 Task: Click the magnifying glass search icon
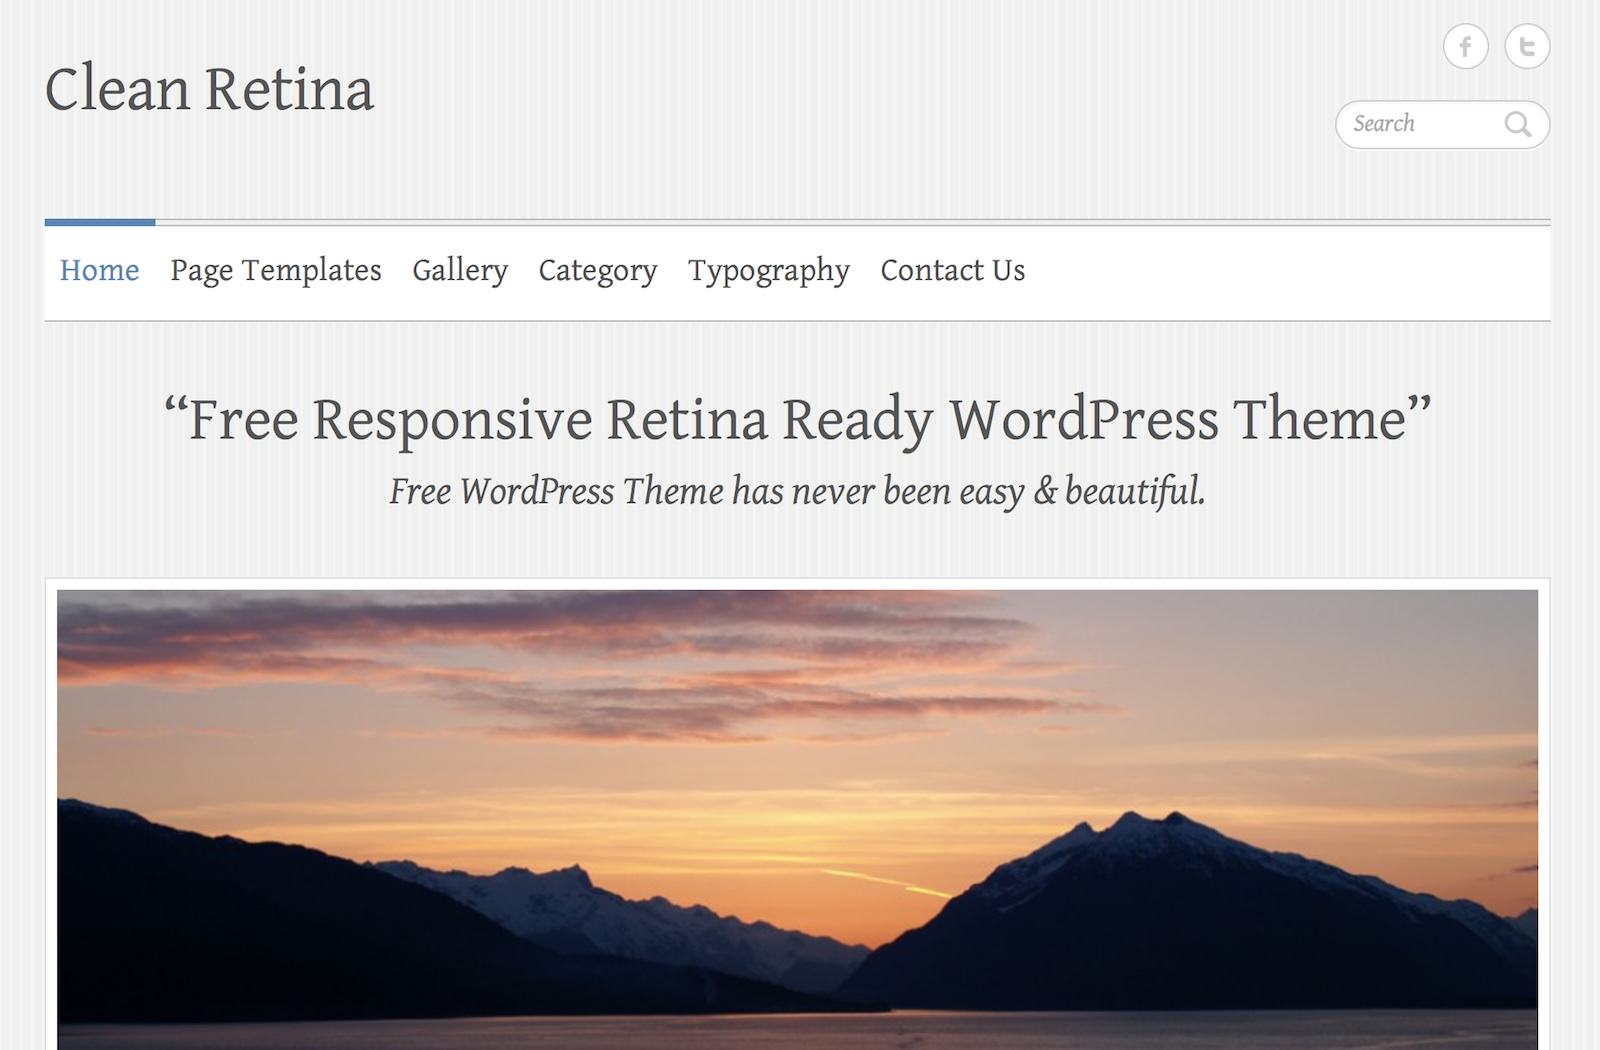(x=1518, y=124)
